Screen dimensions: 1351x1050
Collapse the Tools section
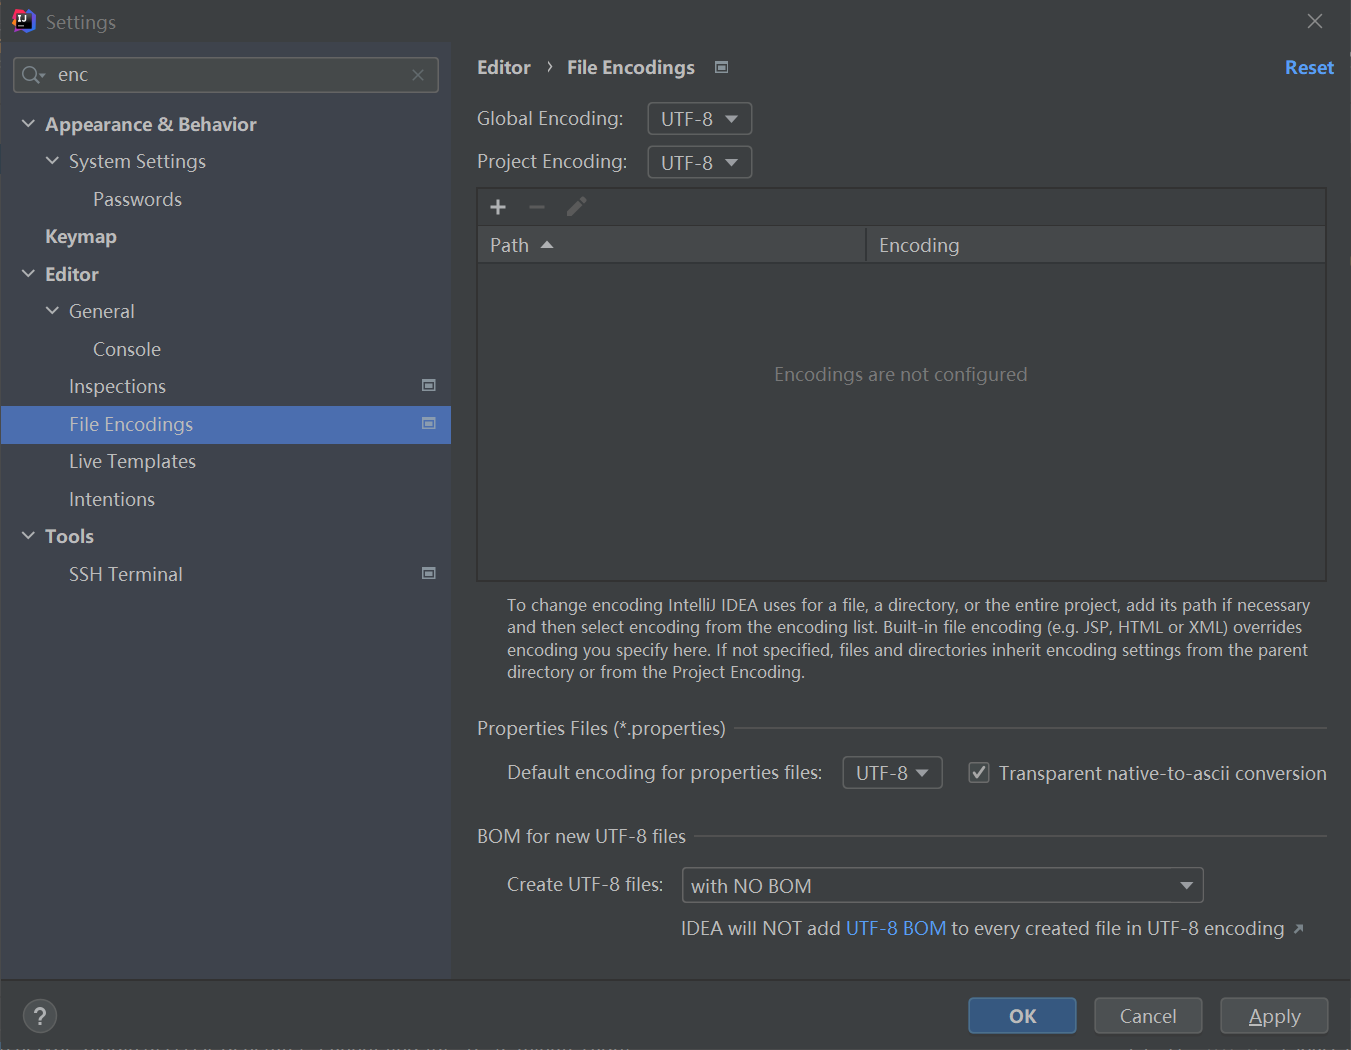[x=28, y=536]
